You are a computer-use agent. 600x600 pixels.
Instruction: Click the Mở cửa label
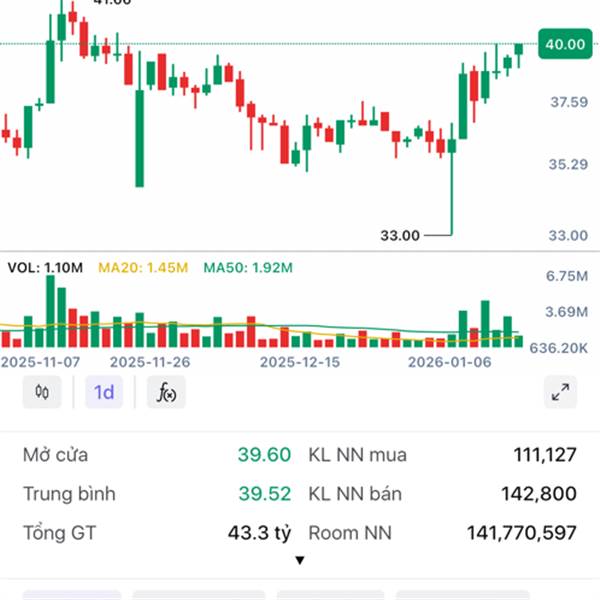click(x=55, y=455)
